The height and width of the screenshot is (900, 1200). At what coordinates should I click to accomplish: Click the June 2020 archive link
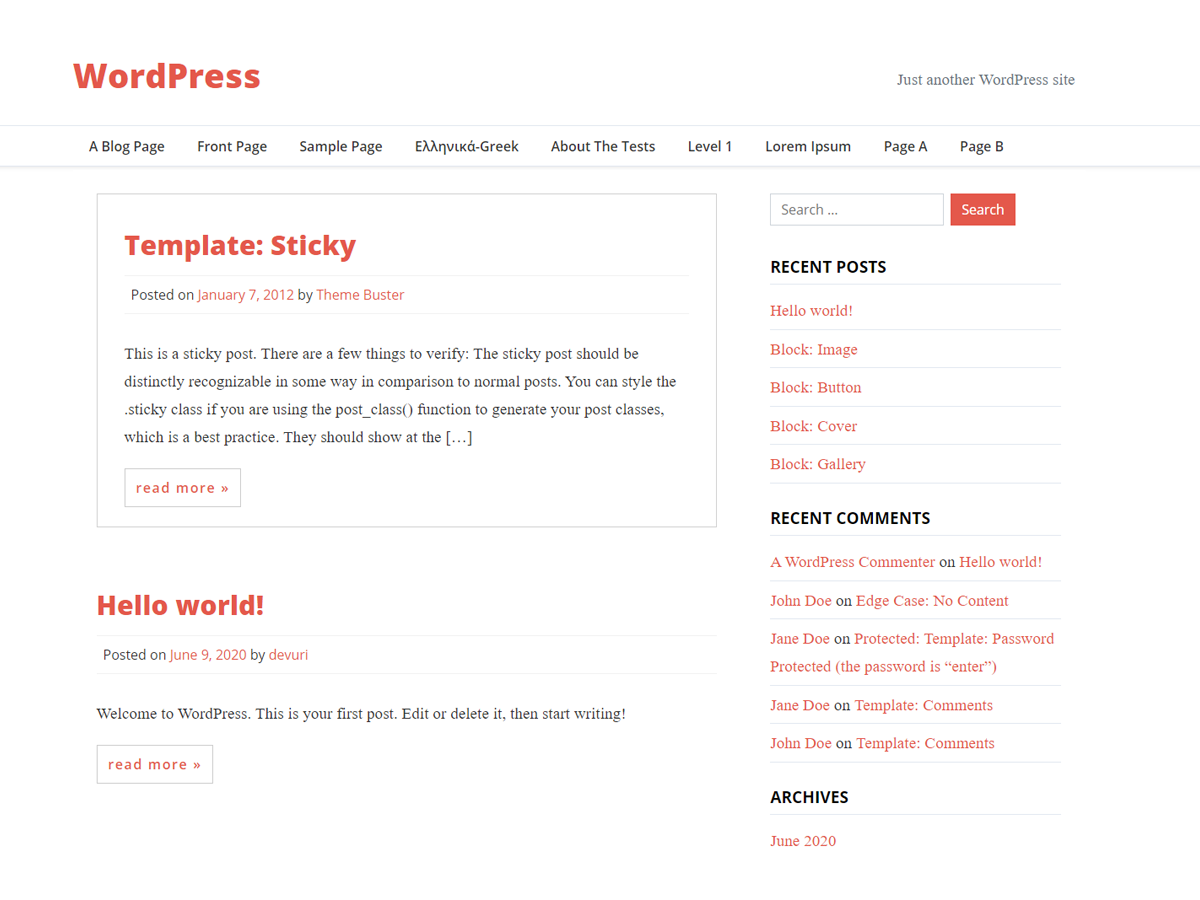point(802,840)
